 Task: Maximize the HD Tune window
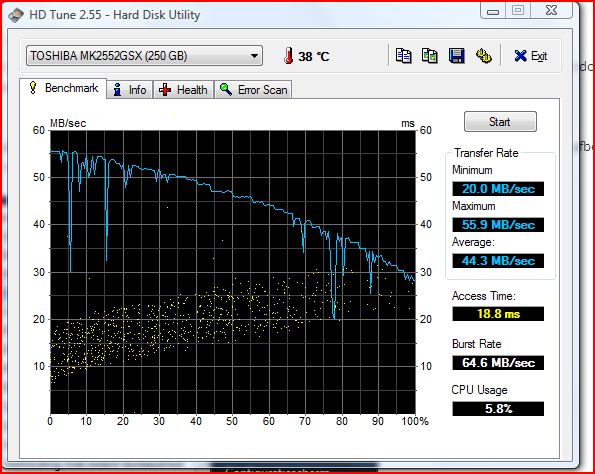pos(518,10)
